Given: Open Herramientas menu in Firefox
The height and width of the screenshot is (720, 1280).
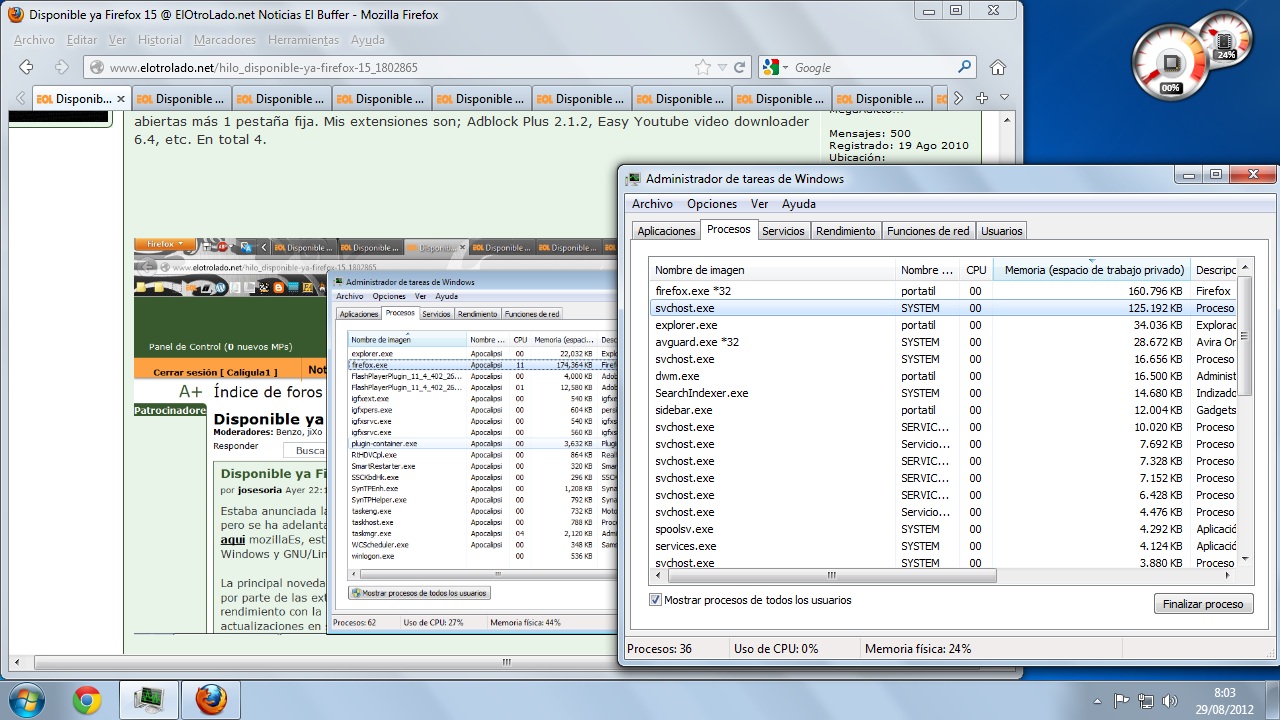Looking at the screenshot, I should 304,40.
